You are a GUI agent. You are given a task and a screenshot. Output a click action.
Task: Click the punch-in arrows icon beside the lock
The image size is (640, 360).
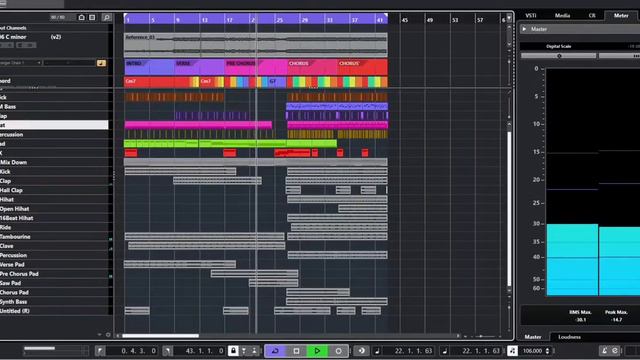(x=244, y=351)
